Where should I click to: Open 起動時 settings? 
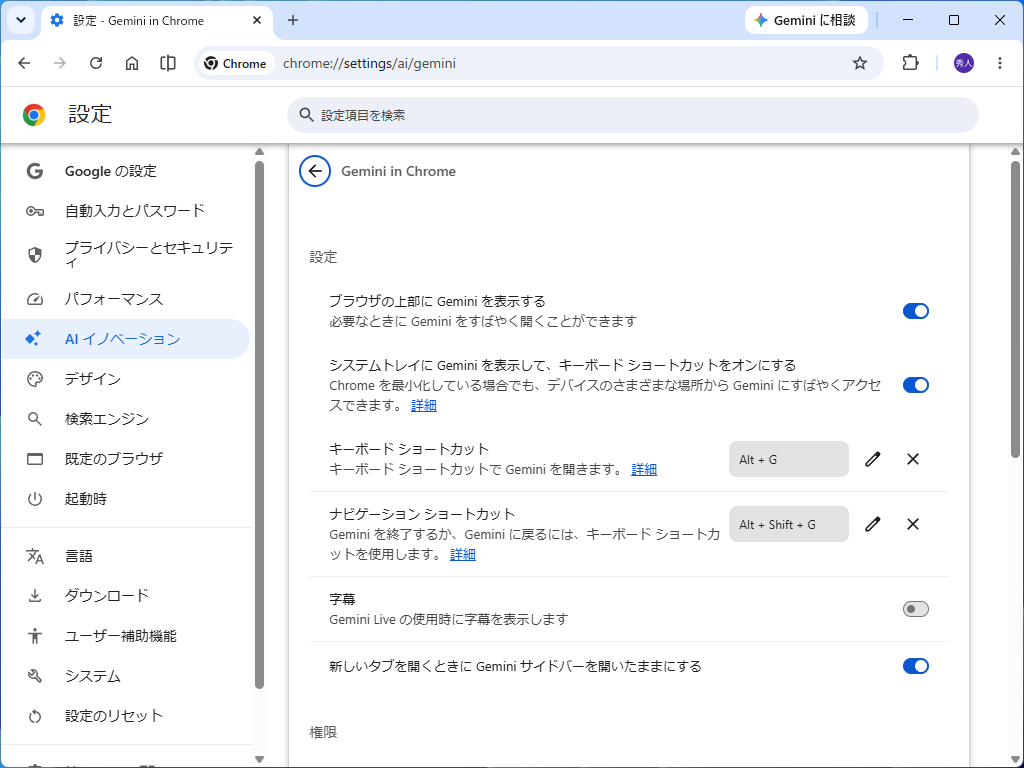(126, 499)
